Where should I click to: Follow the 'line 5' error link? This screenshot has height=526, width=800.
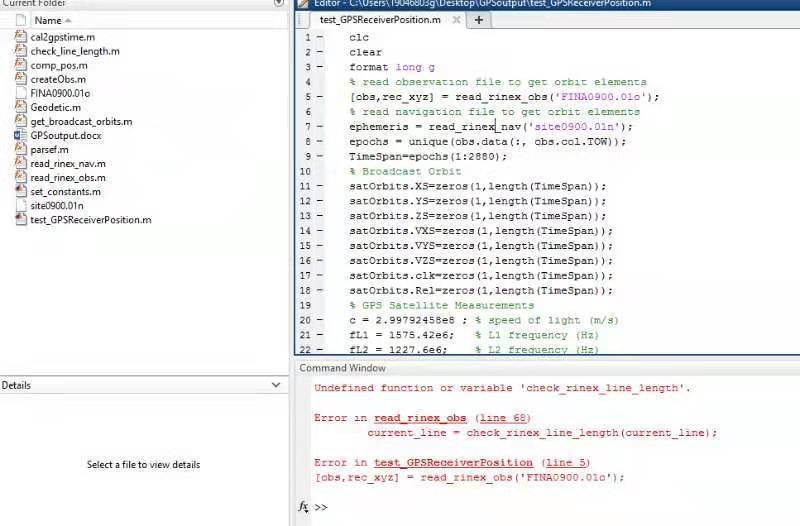(x=565, y=462)
